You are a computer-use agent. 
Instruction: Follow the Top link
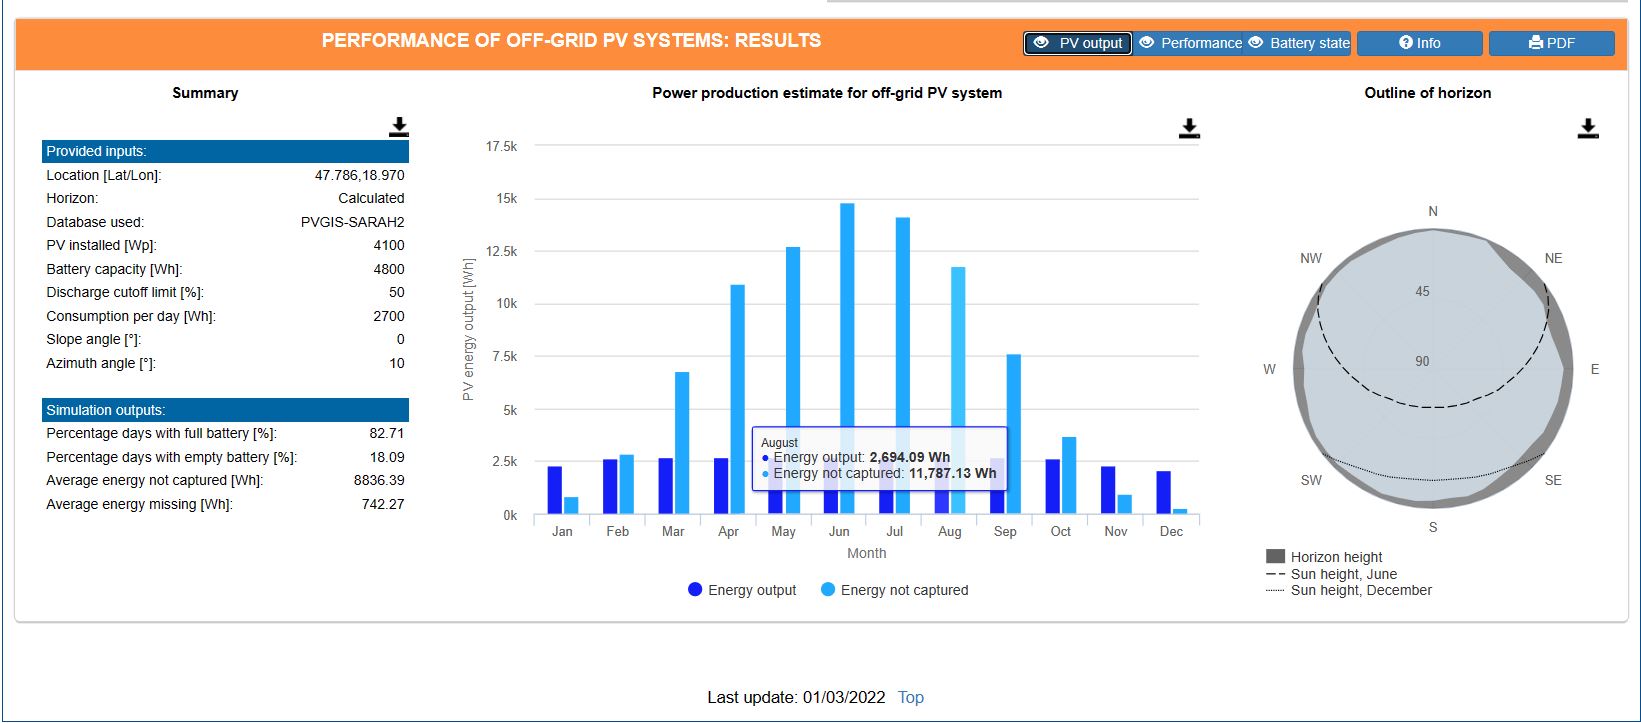point(911,697)
